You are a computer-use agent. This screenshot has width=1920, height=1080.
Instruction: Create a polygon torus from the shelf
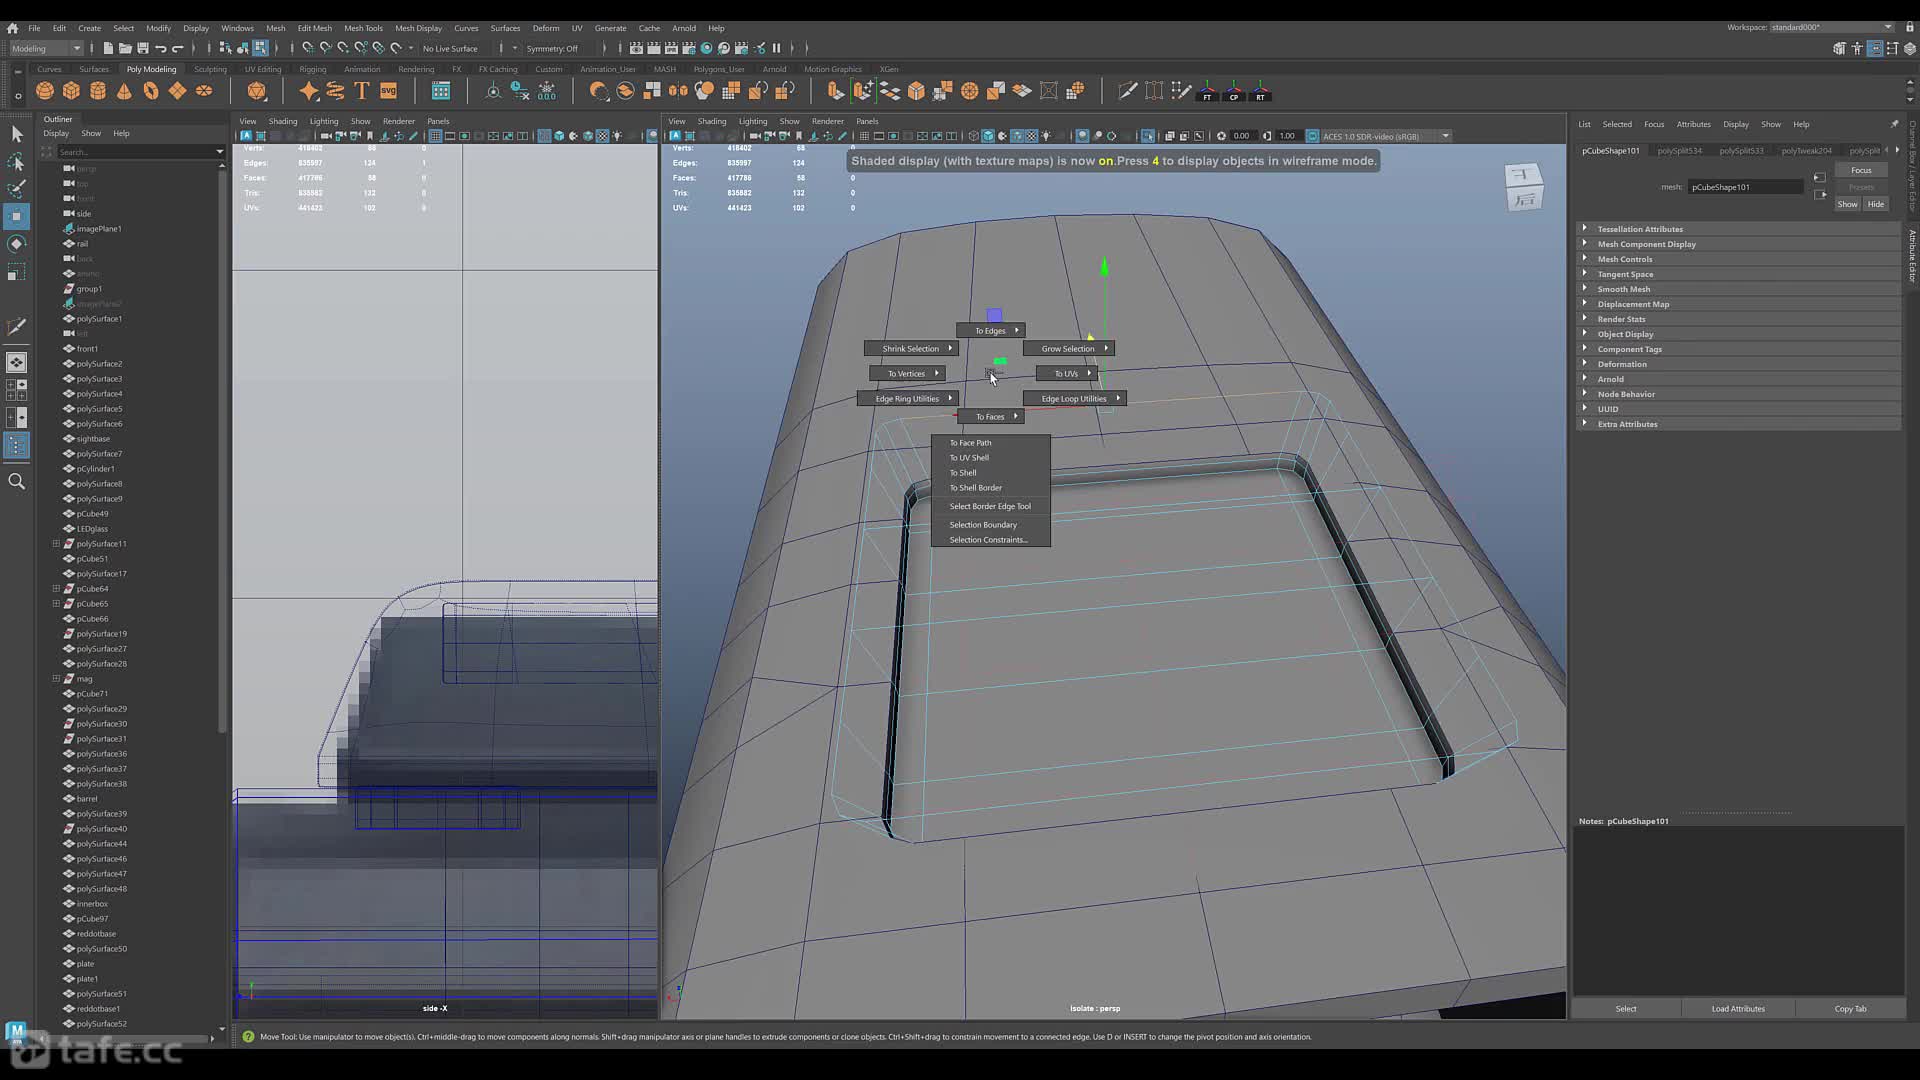pyautogui.click(x=151, y=91)
